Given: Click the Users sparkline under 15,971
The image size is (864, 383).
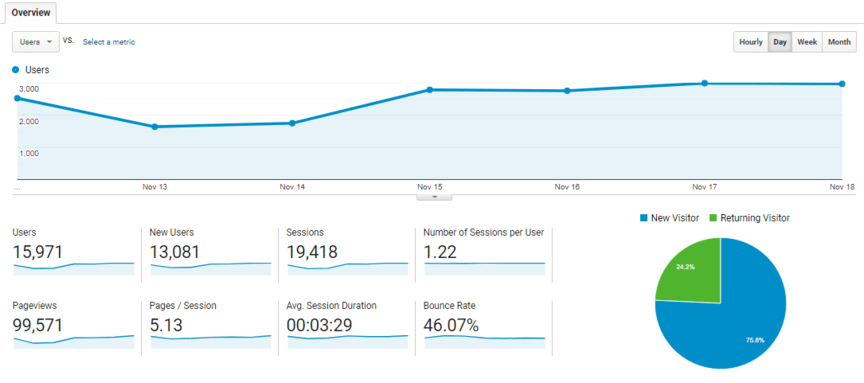Looking at the screenshot, I should pyautogui.click(x=73, y=269).
